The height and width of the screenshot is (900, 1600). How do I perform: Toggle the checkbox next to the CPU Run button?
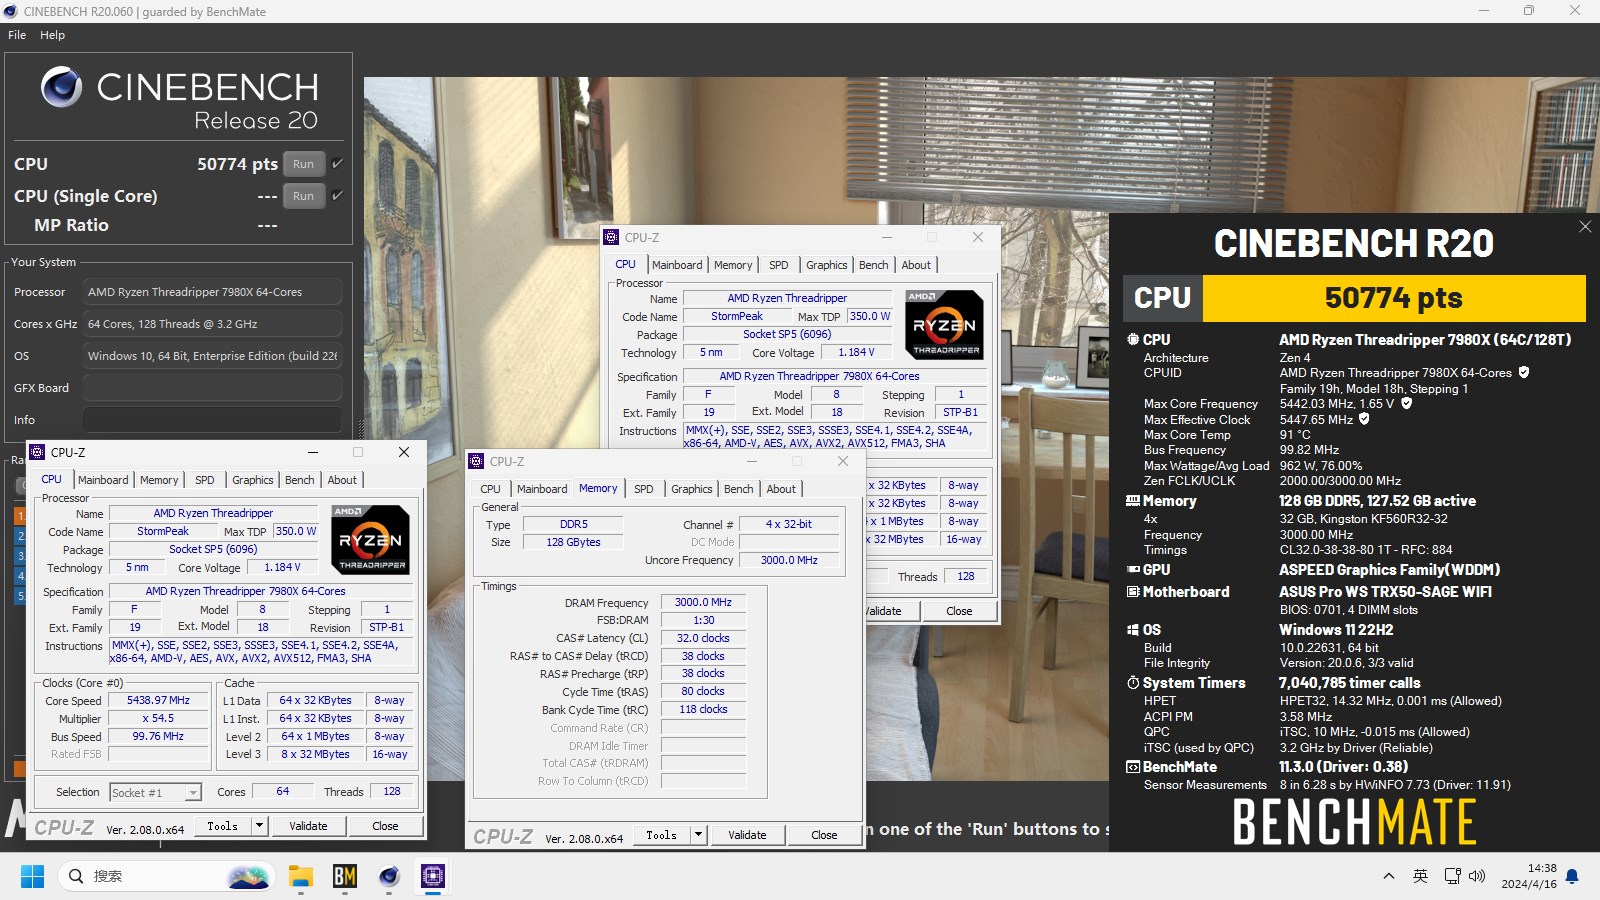click(x=337, y=163)
